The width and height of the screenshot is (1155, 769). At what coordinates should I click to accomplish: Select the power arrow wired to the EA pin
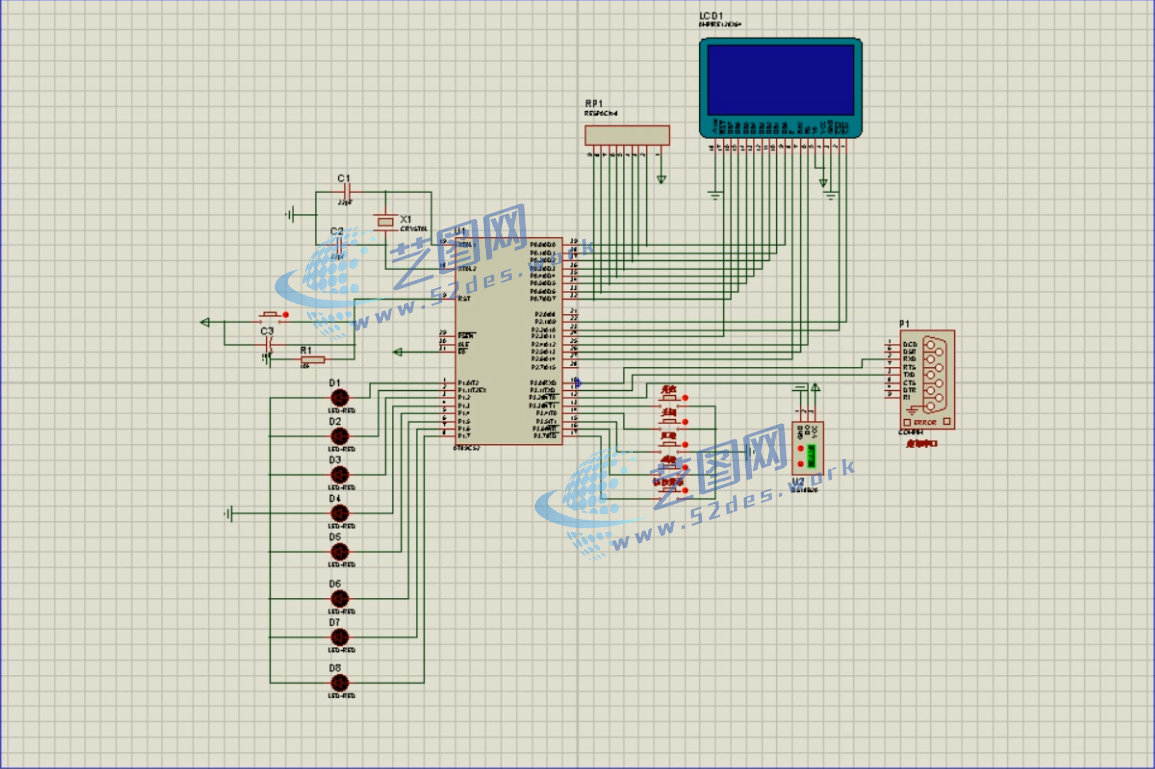[x=398, y=352]
